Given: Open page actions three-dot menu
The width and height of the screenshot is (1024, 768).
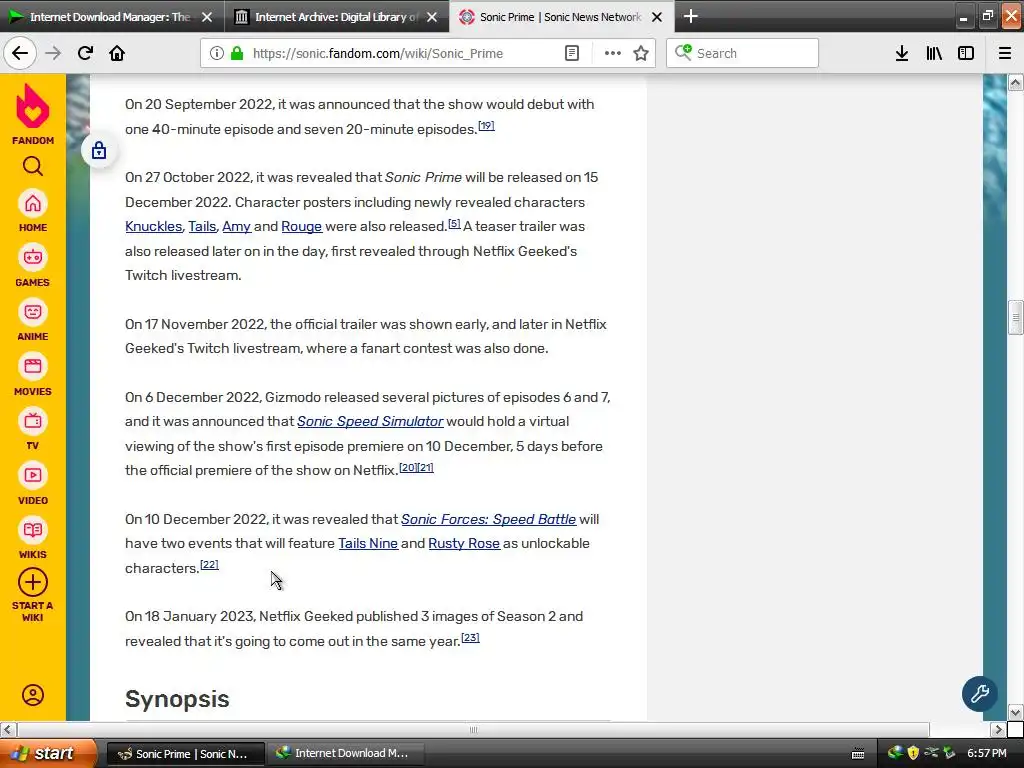Looking at the screenshot, I should click(x=613, y=53).
